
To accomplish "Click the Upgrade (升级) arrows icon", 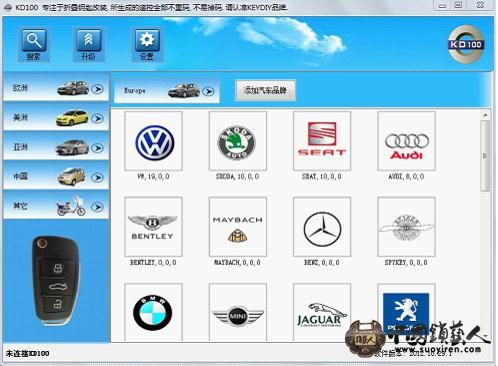I will click(88, 45).
